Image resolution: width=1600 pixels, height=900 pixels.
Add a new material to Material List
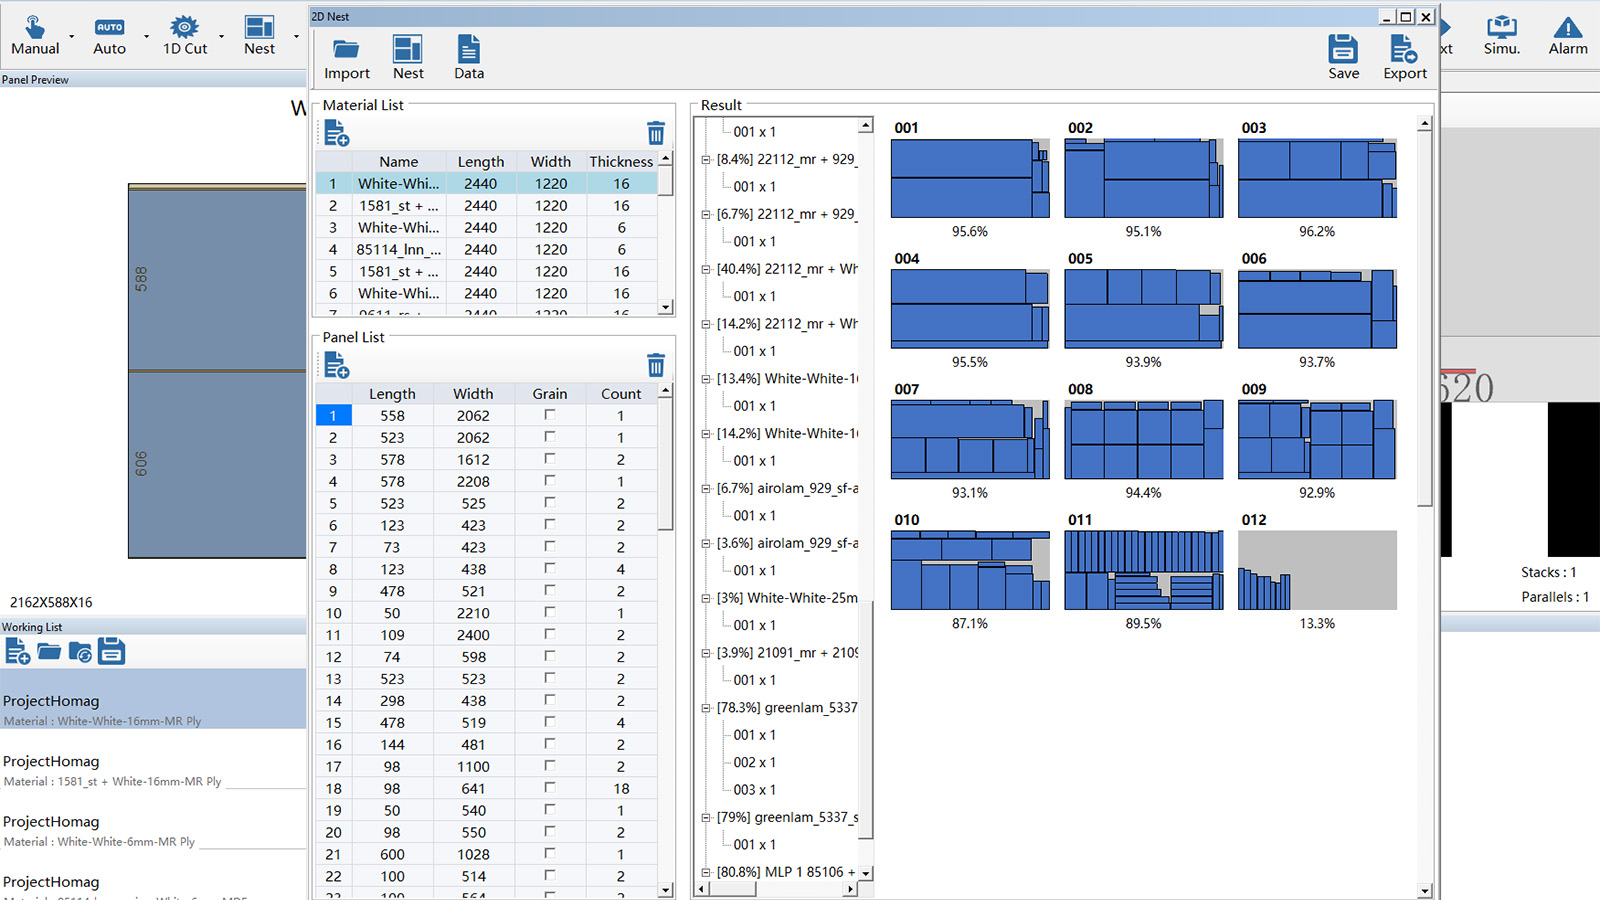tap(337, 133)
